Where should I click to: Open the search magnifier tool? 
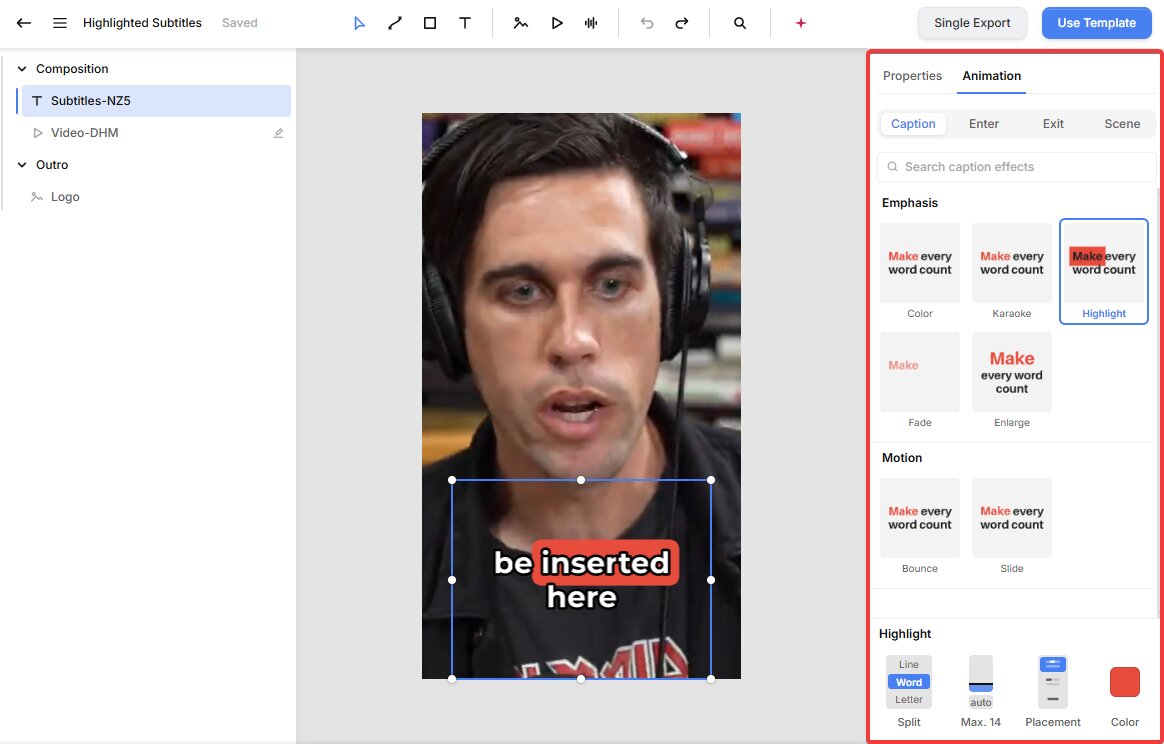tap(740, 23)
